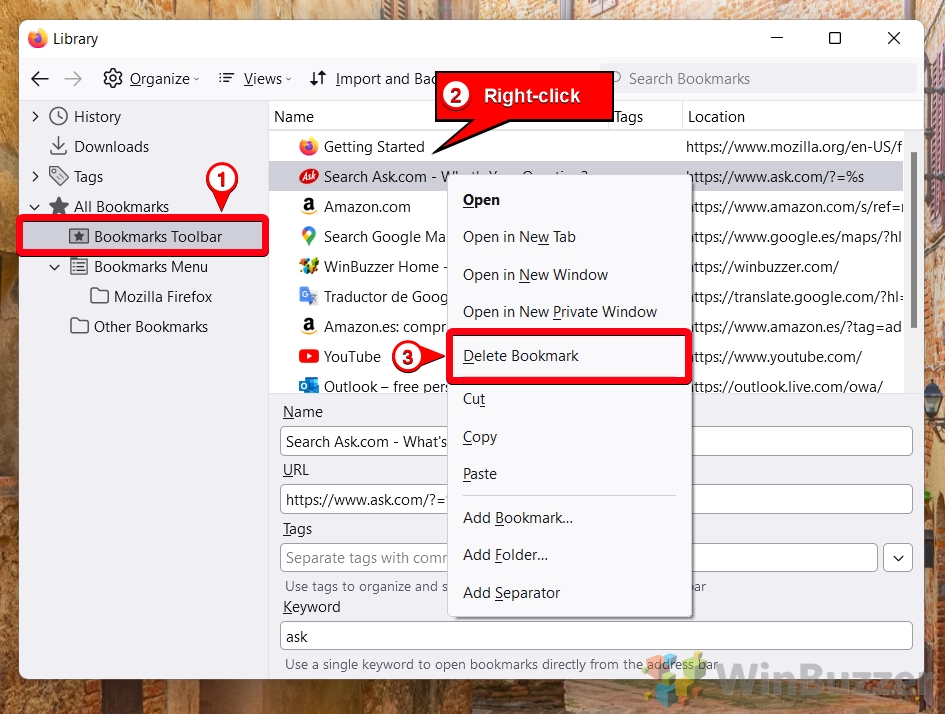The width and height of the screenshot is (945, 714).
Task: Choose Open in New Tab
Action: (570, 237)
